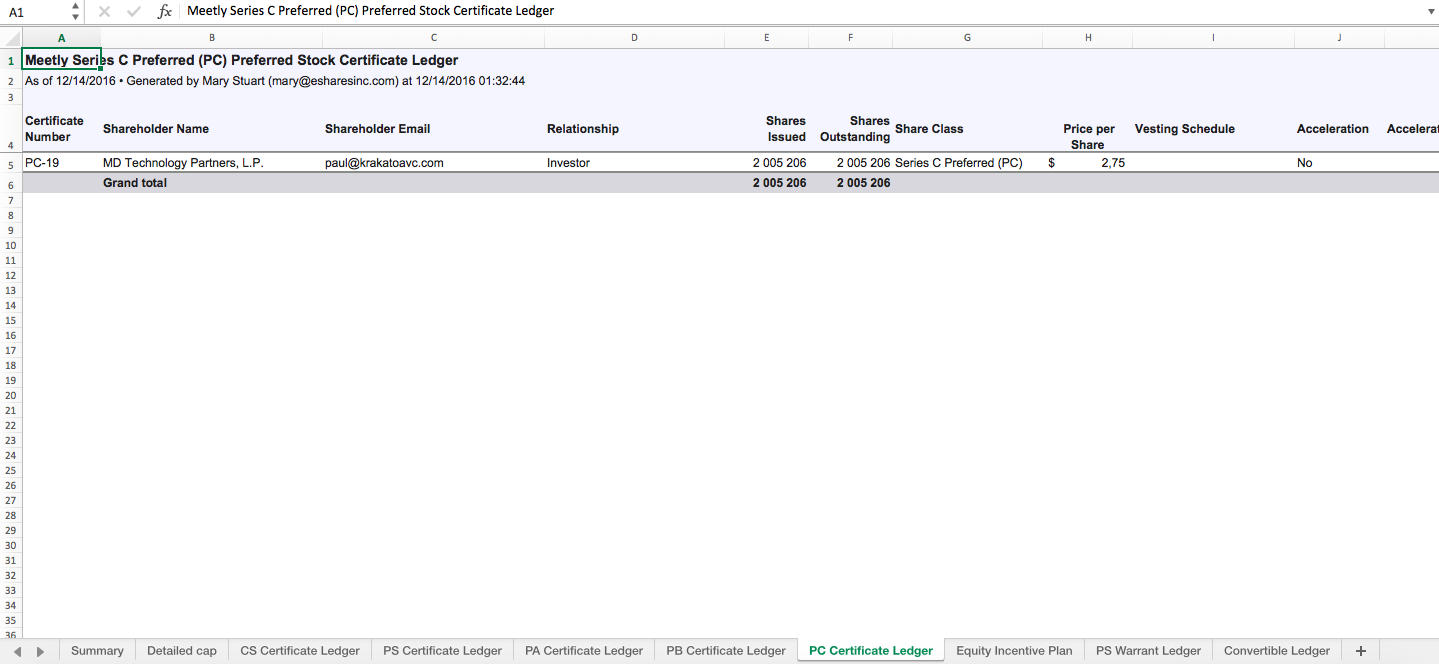Select the MD Technology Partners, L.P. cell

(212, 163)
